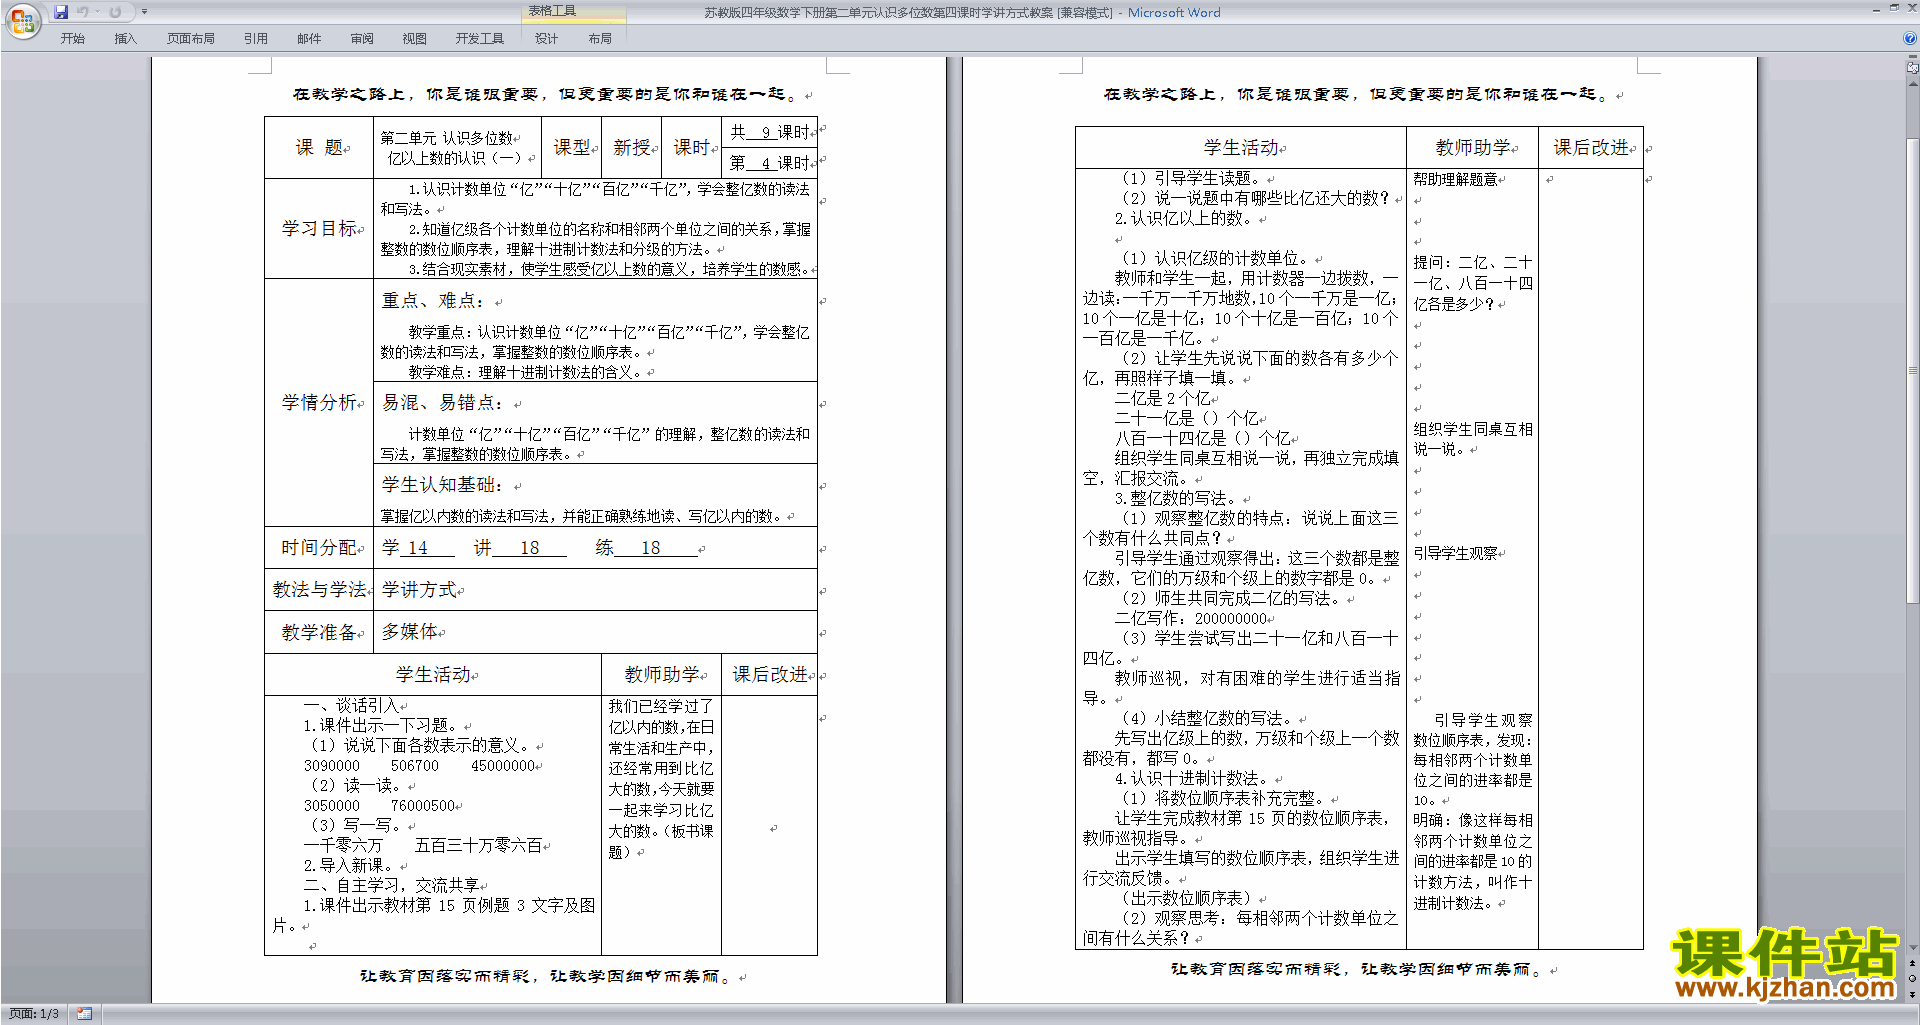Image resolution: width=1920 pixels, height=1025 pixels.
Task: Click the vertical scrollbar up arrow
Action: [1913, 82]
